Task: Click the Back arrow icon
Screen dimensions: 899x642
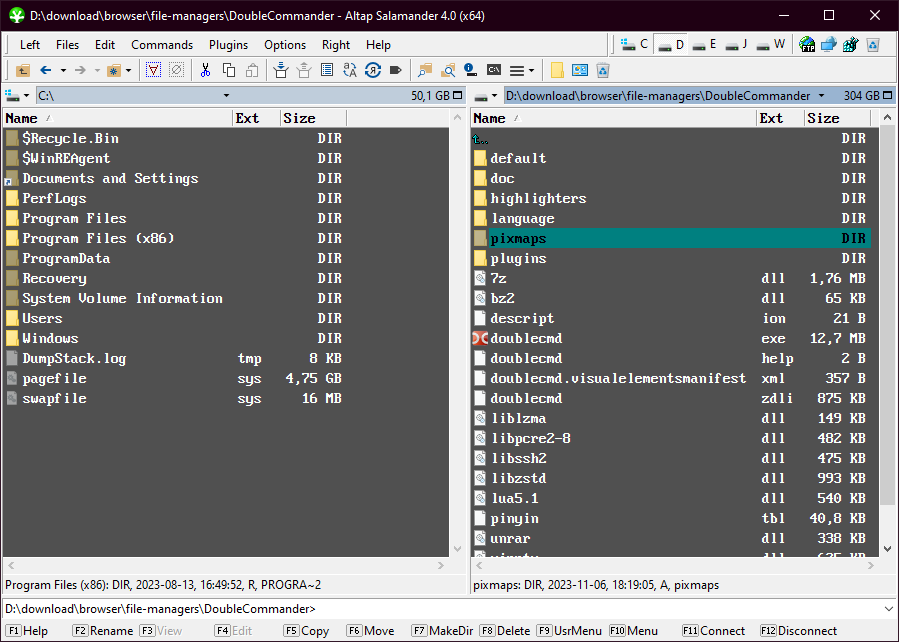Action: click(x=45, y=70)
